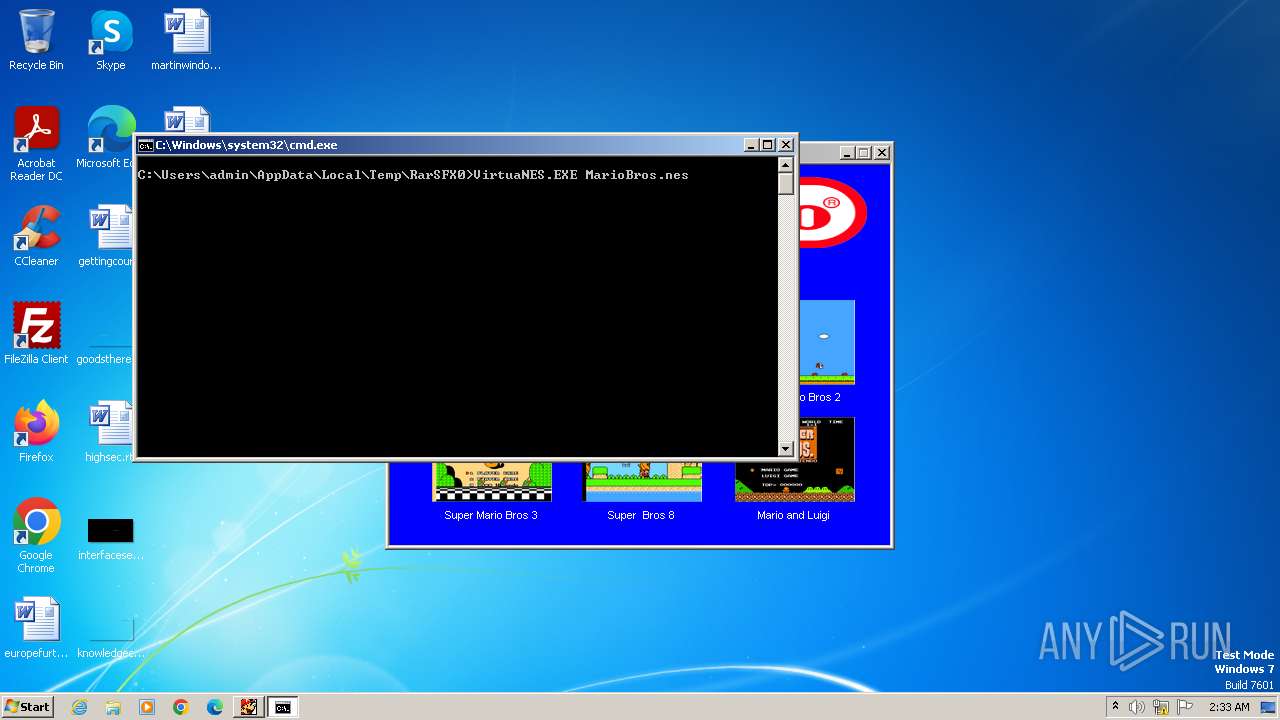
Task: Show hidden tray icons arrow
Action: (x=1115, y=707)
